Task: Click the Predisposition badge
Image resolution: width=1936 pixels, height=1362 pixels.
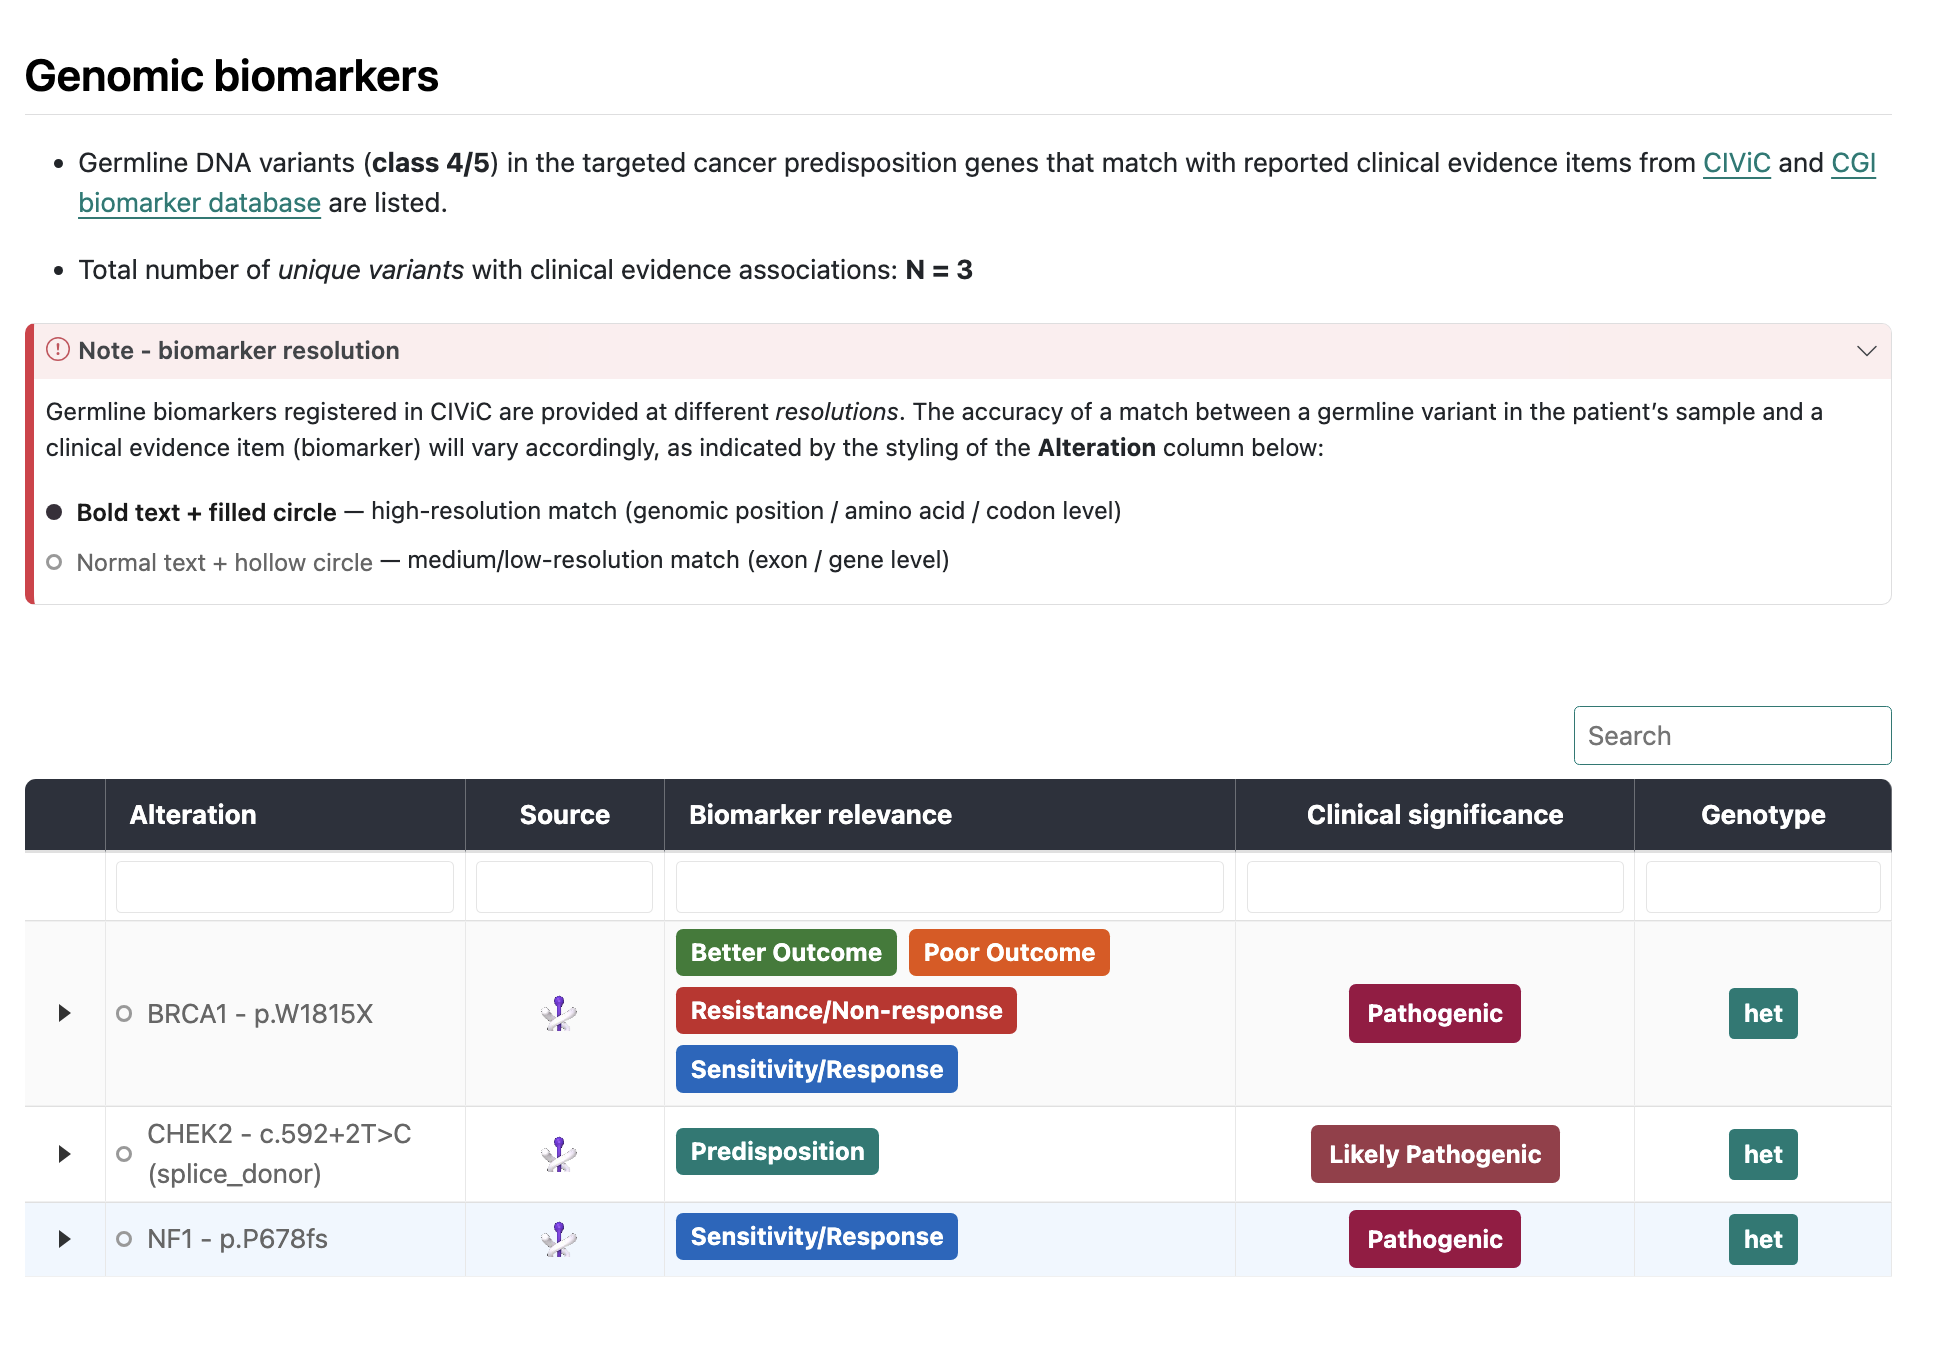Action: pyautogui.click(x=777, y=1151)
